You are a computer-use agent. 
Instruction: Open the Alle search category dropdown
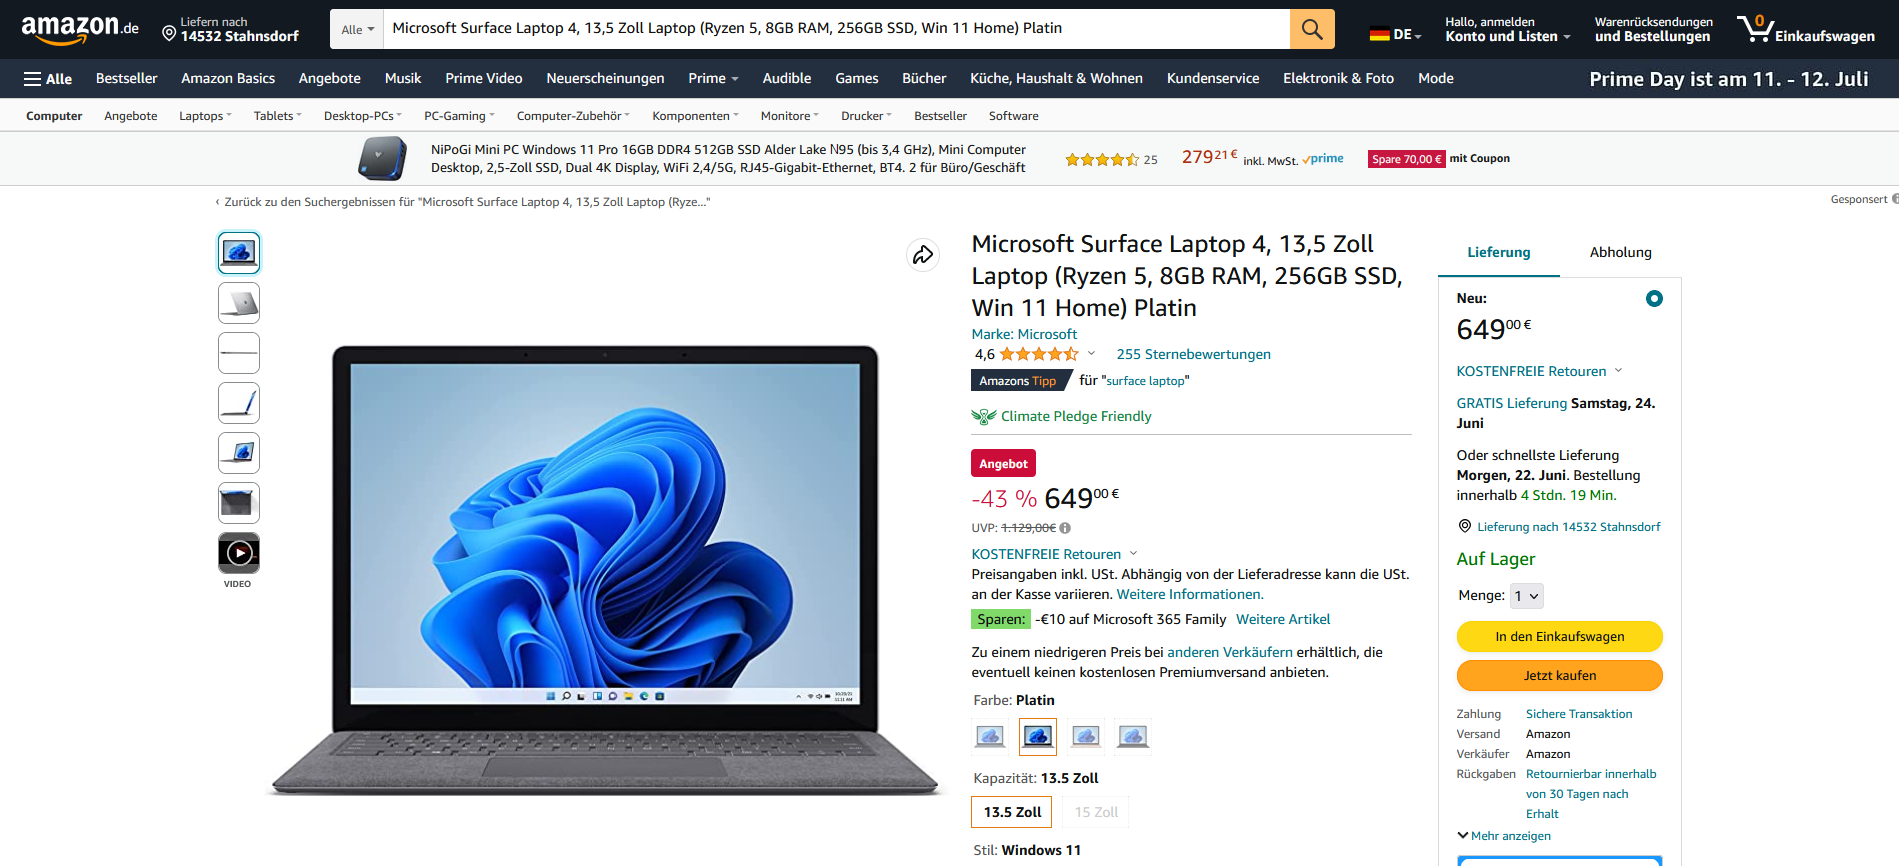[x=357, y=29]
